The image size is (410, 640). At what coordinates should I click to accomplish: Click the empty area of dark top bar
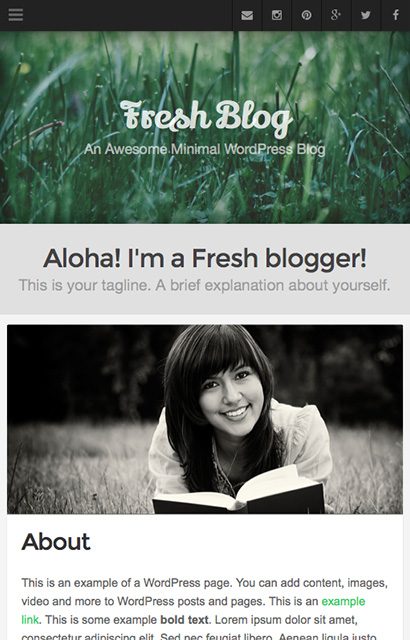pyautogui.click(x=126, y=16)
